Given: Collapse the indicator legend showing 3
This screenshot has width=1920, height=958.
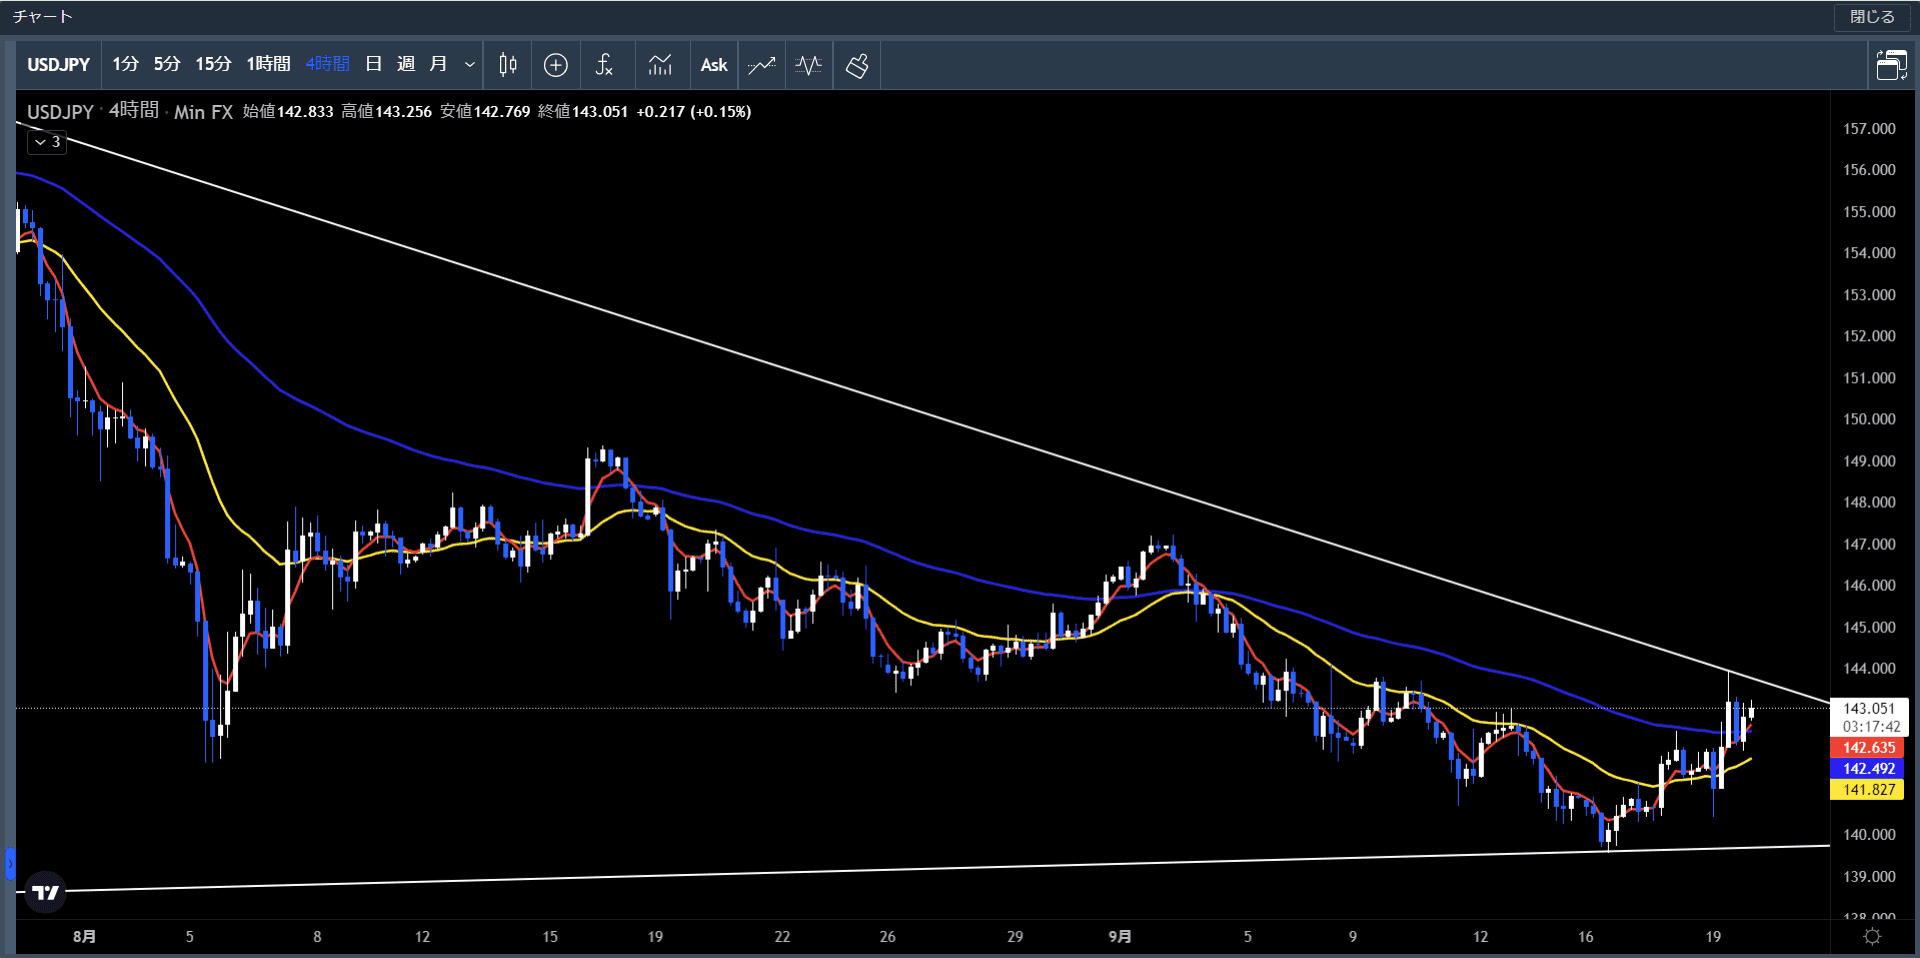Looking at the screenshot, I should pos(47,142).
